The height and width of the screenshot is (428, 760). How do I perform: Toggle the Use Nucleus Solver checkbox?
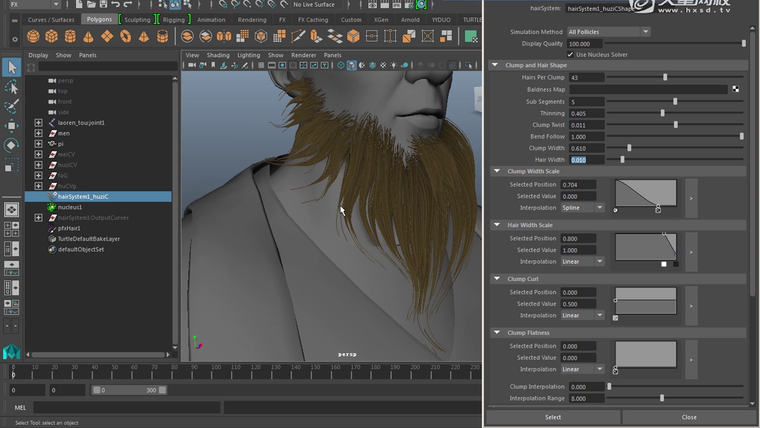pyautogui.click(x=572, y=54)
